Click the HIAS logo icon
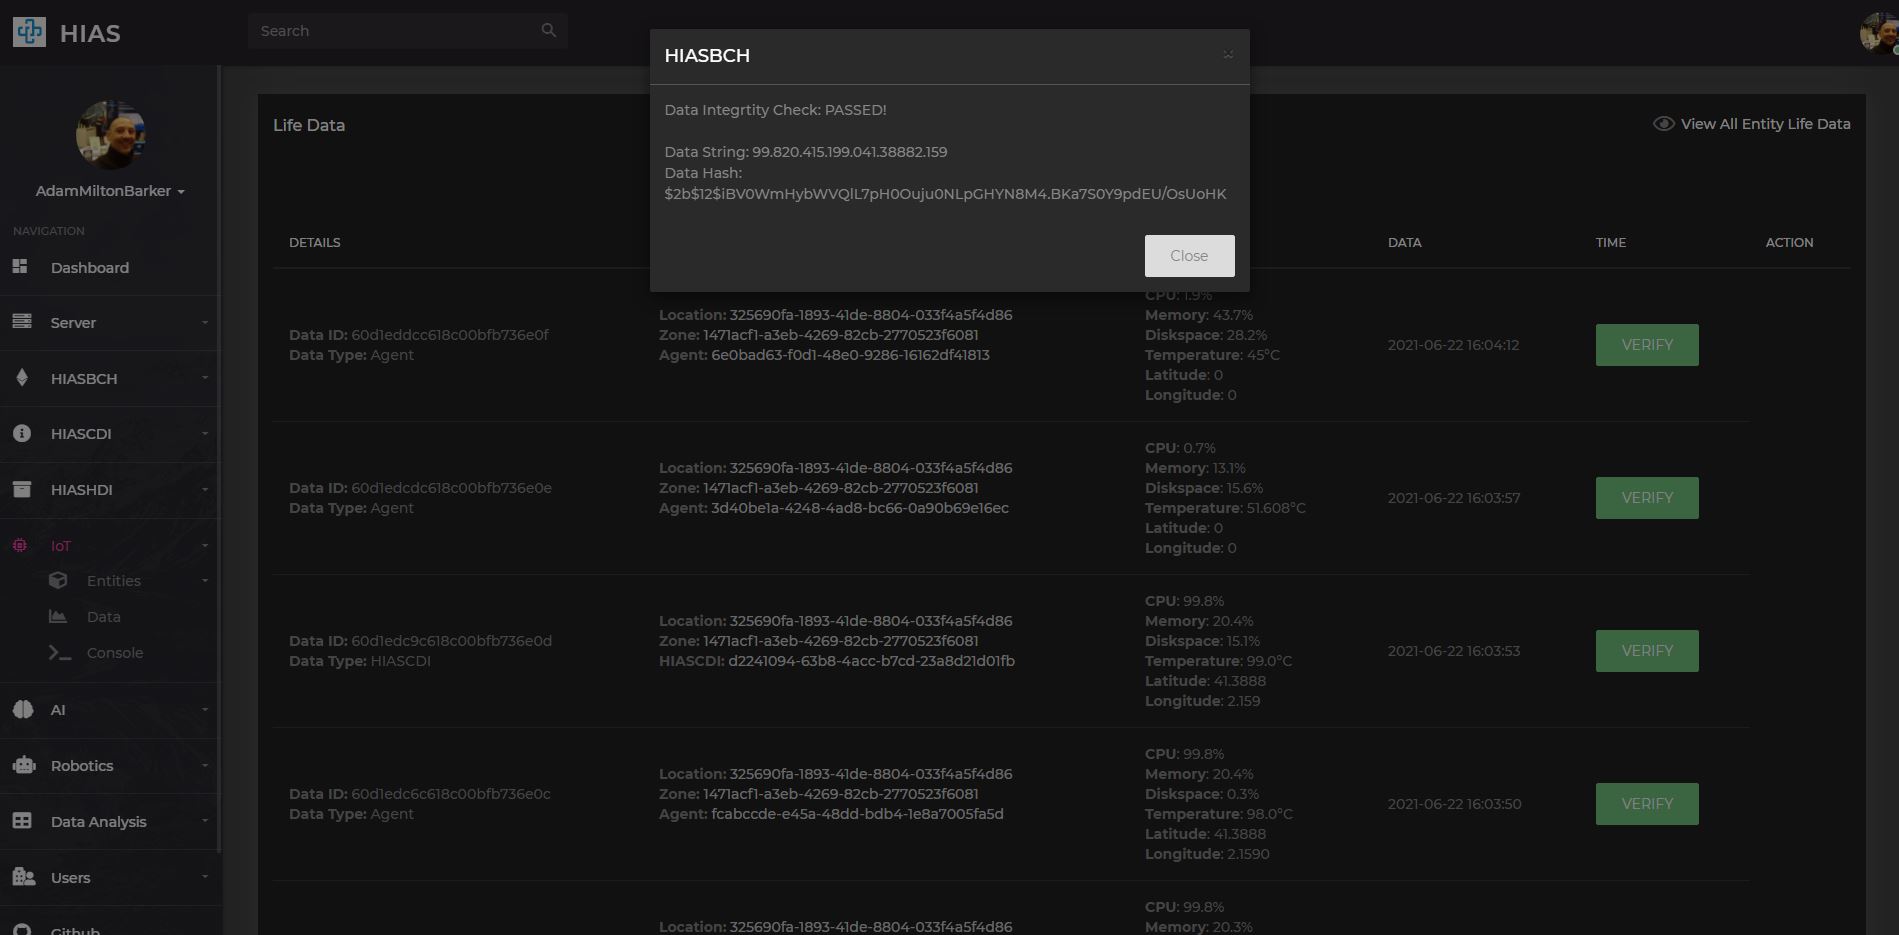 coord(29,32)
